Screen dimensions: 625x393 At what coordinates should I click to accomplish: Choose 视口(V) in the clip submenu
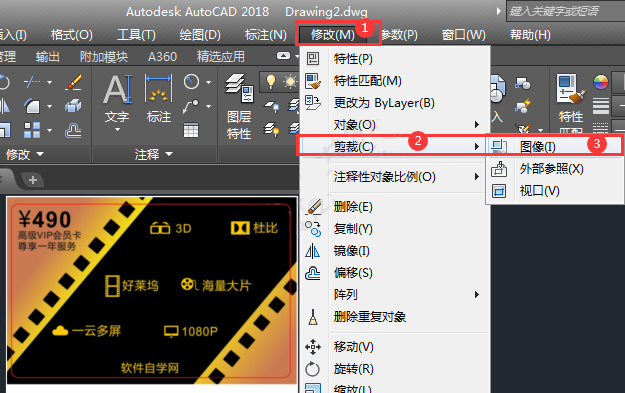click(x=554, y=191)
